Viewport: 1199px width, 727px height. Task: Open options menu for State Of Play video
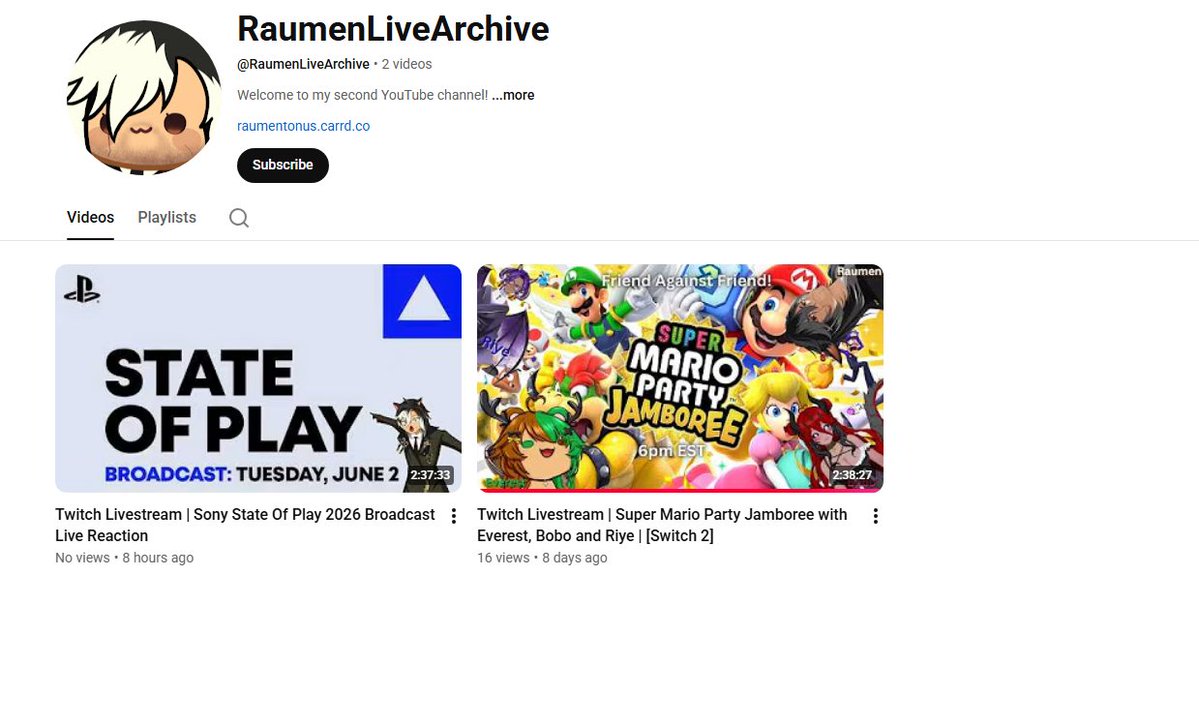click(x=453, y=516)
